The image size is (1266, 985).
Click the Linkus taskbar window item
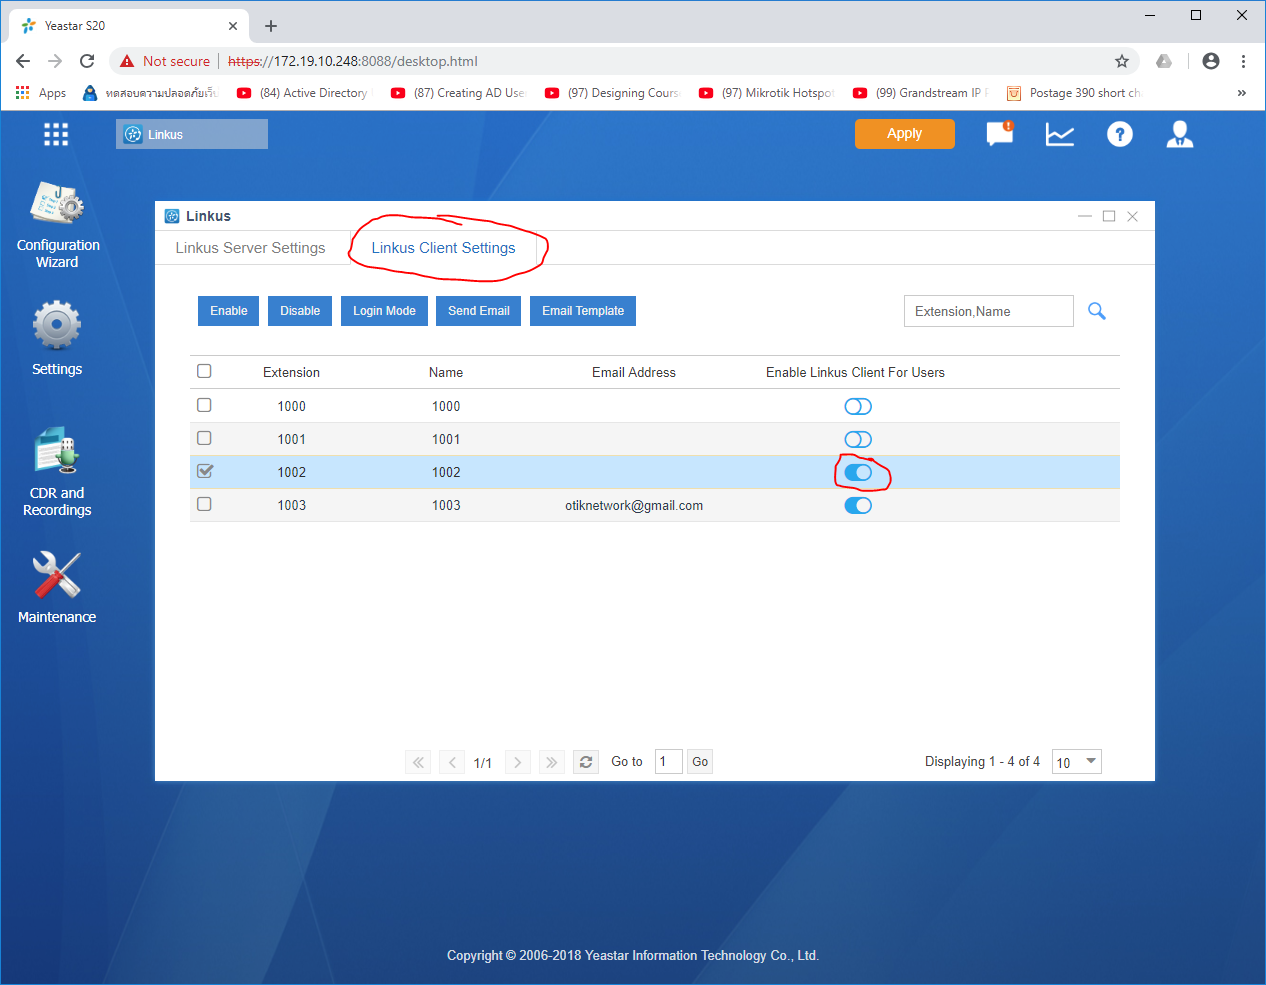tap(192, 134)
